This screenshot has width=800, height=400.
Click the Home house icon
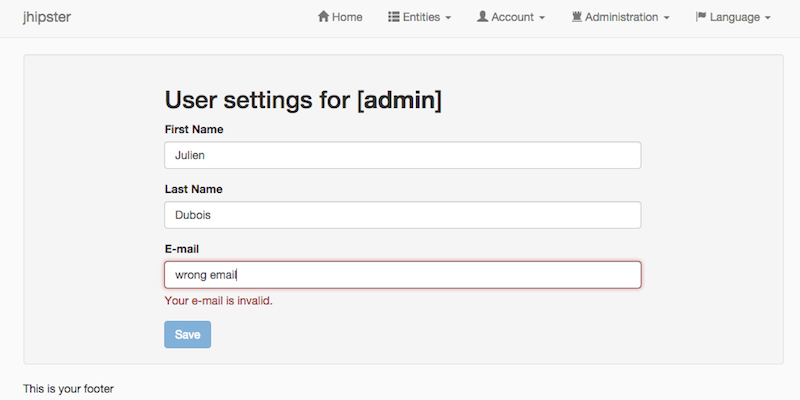tap(323, 17)
